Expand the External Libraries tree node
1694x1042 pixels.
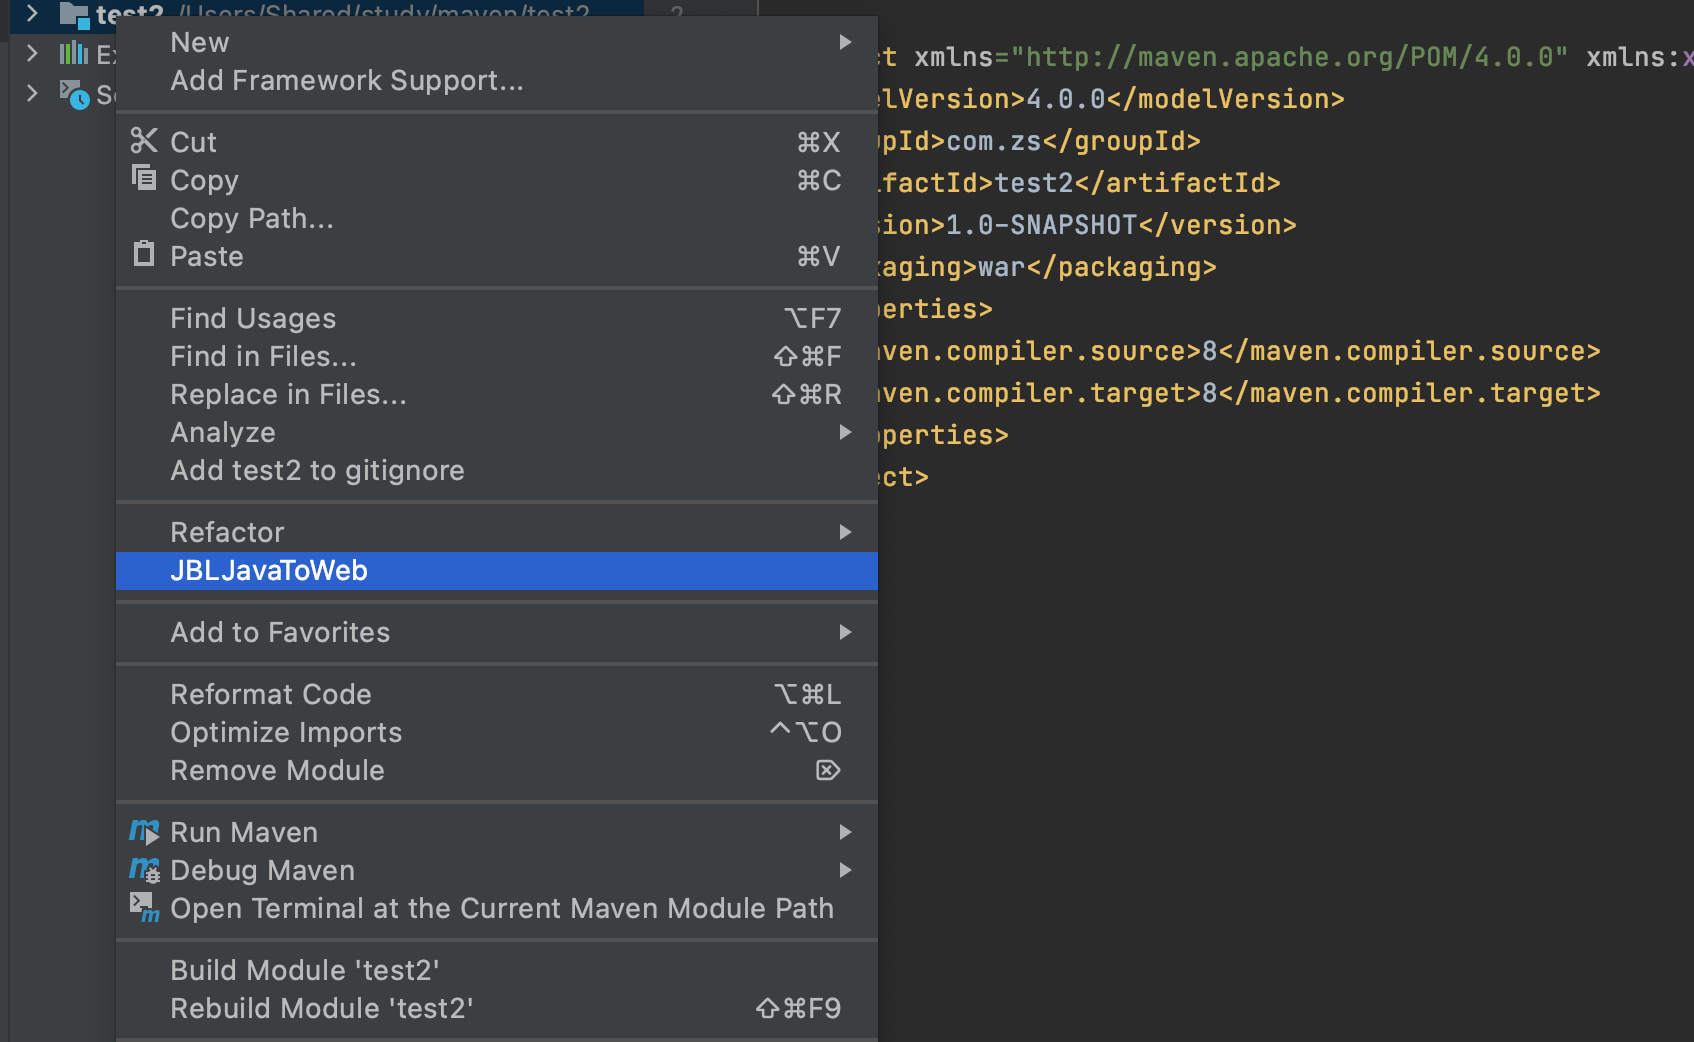(x=32, y=53)
